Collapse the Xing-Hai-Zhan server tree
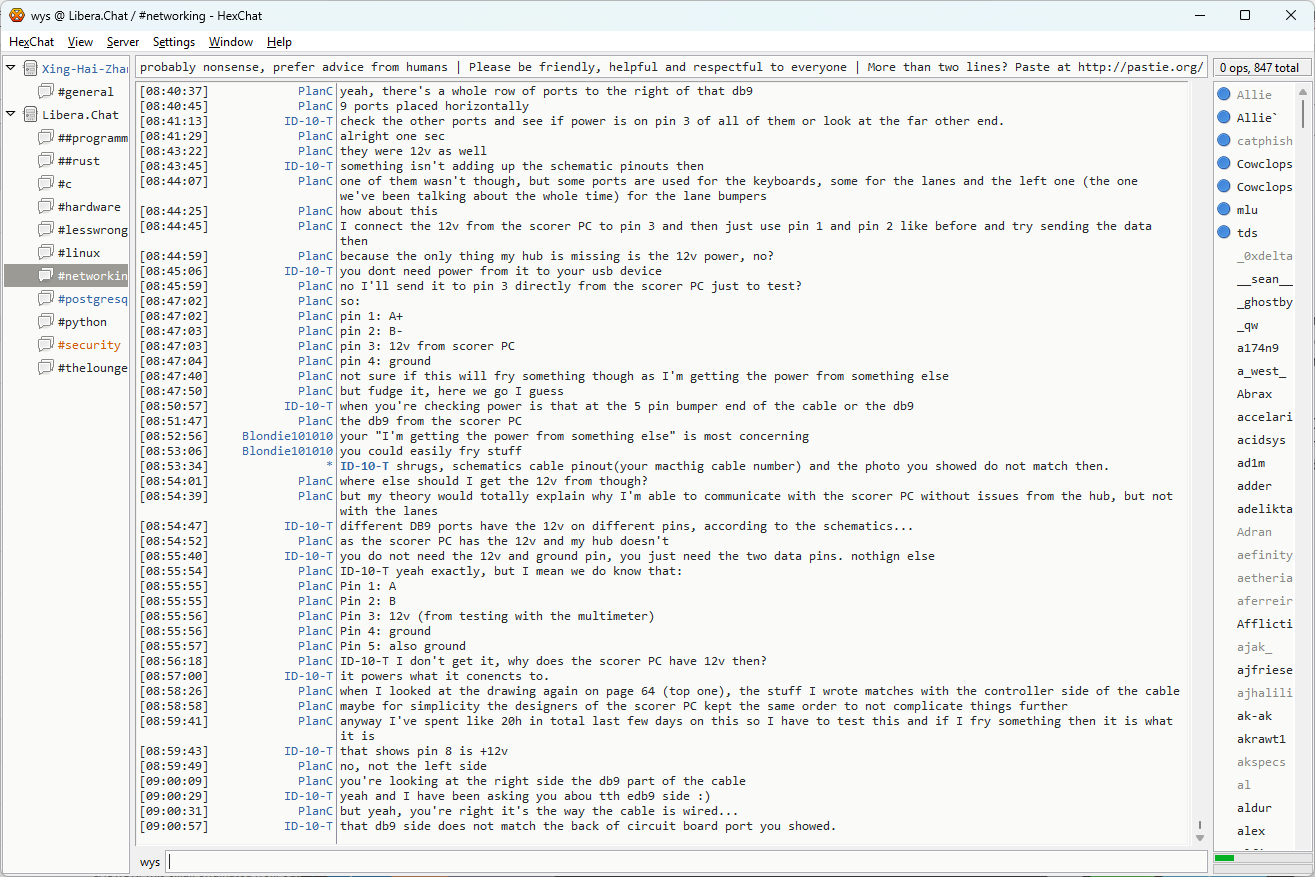This screenshot has height=877, width=1315. (x=11, y=68)
